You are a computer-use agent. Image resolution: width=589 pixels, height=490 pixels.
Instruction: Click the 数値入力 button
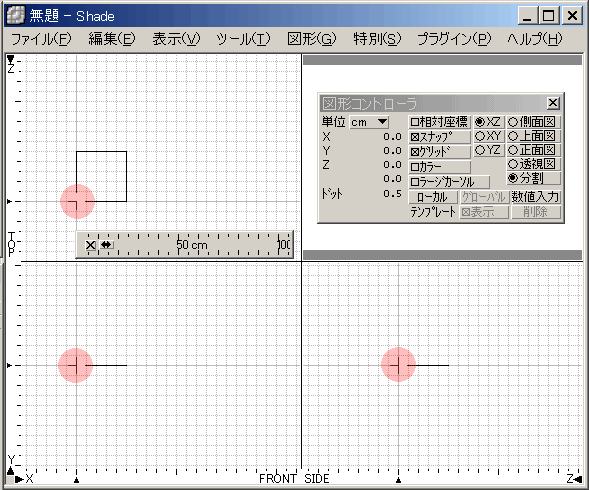(535, 197)
